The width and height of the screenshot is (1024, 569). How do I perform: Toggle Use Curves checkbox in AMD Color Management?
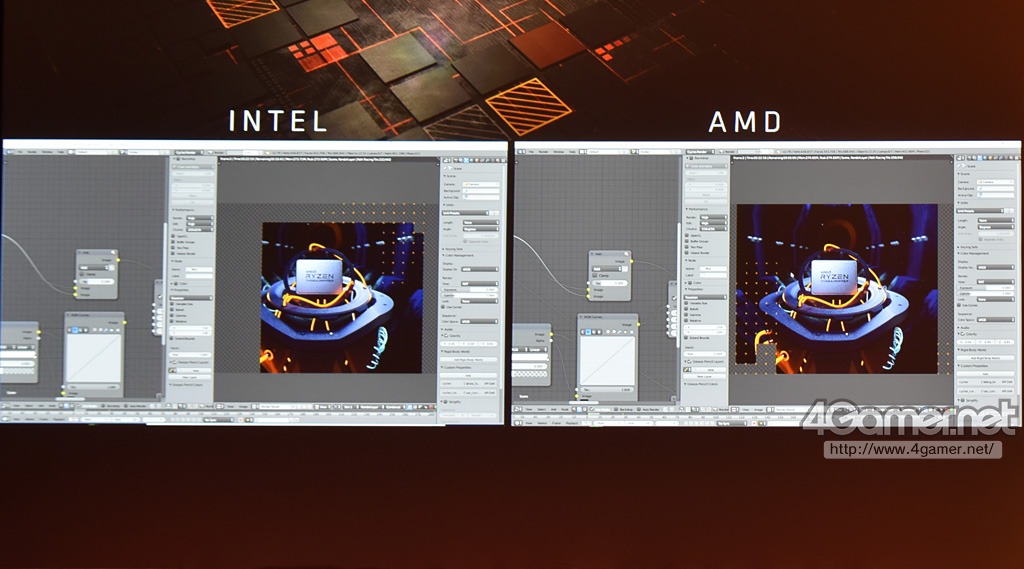[959, 305]
